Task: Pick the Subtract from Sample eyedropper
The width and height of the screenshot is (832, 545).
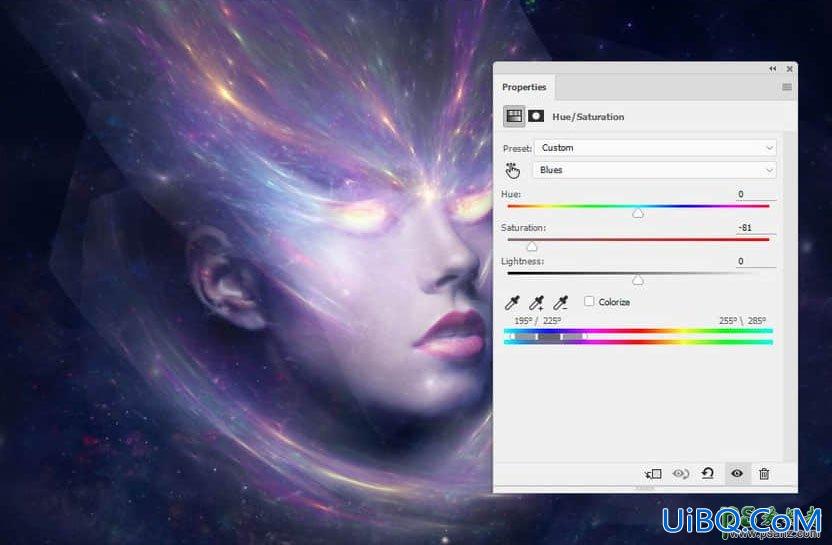Action: [560, 303]
